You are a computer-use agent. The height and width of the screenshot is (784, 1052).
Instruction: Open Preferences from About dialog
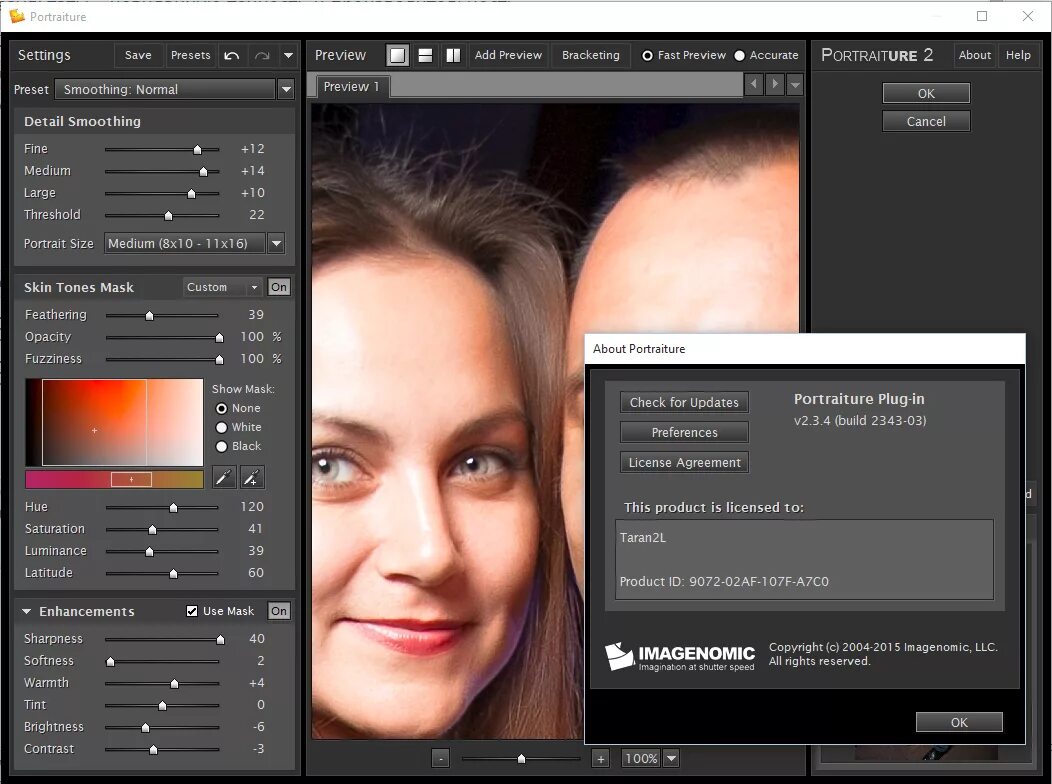(684, 433)
